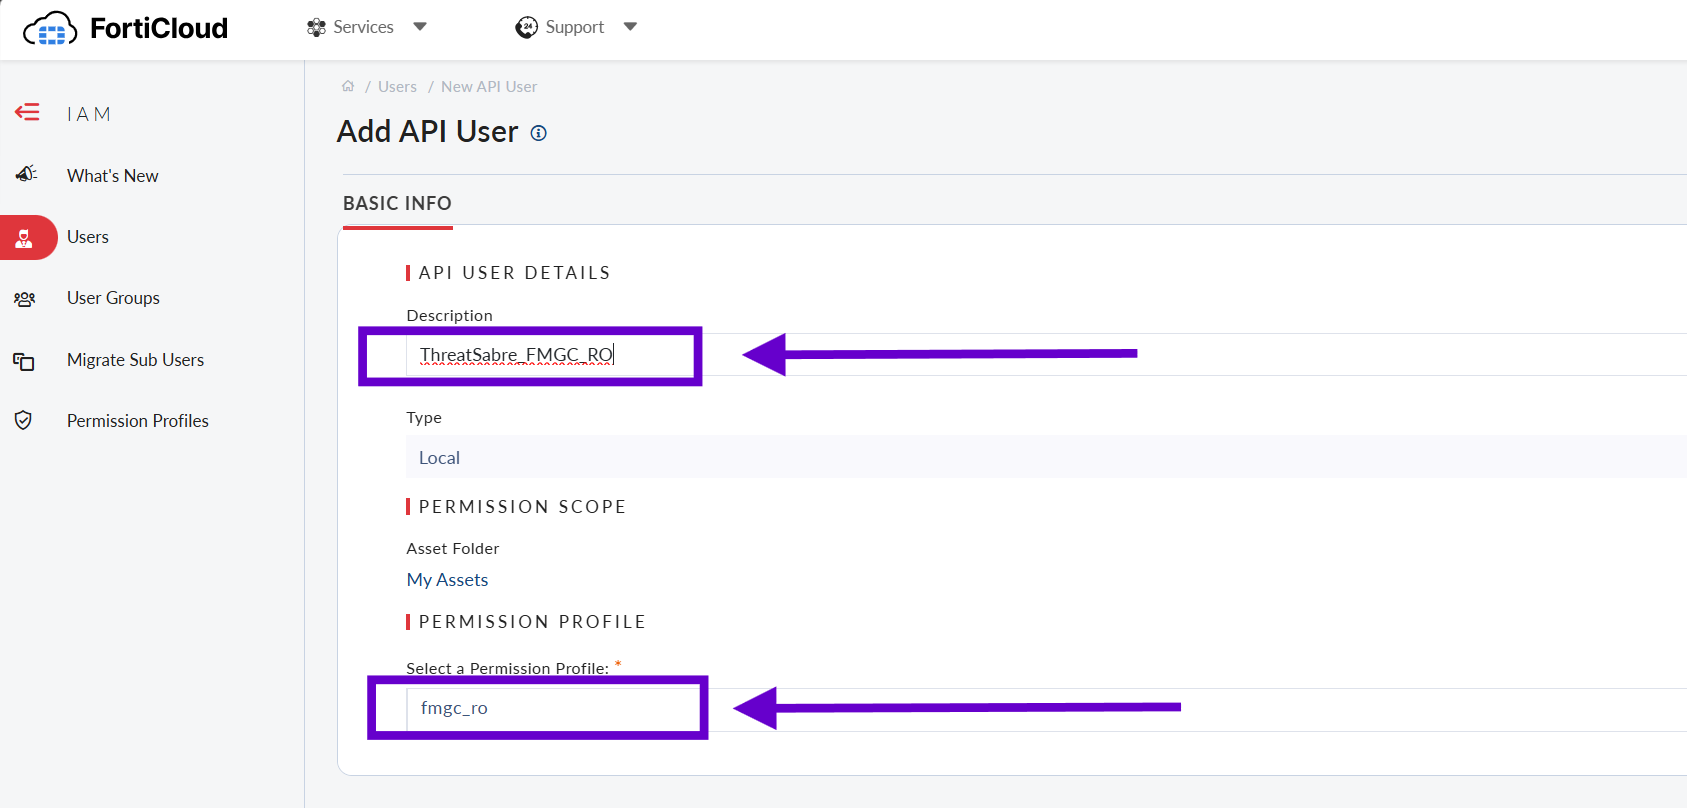Open User Groups in the sidebar
This screenshot has height=808, width=1687.
click(113, 298)
